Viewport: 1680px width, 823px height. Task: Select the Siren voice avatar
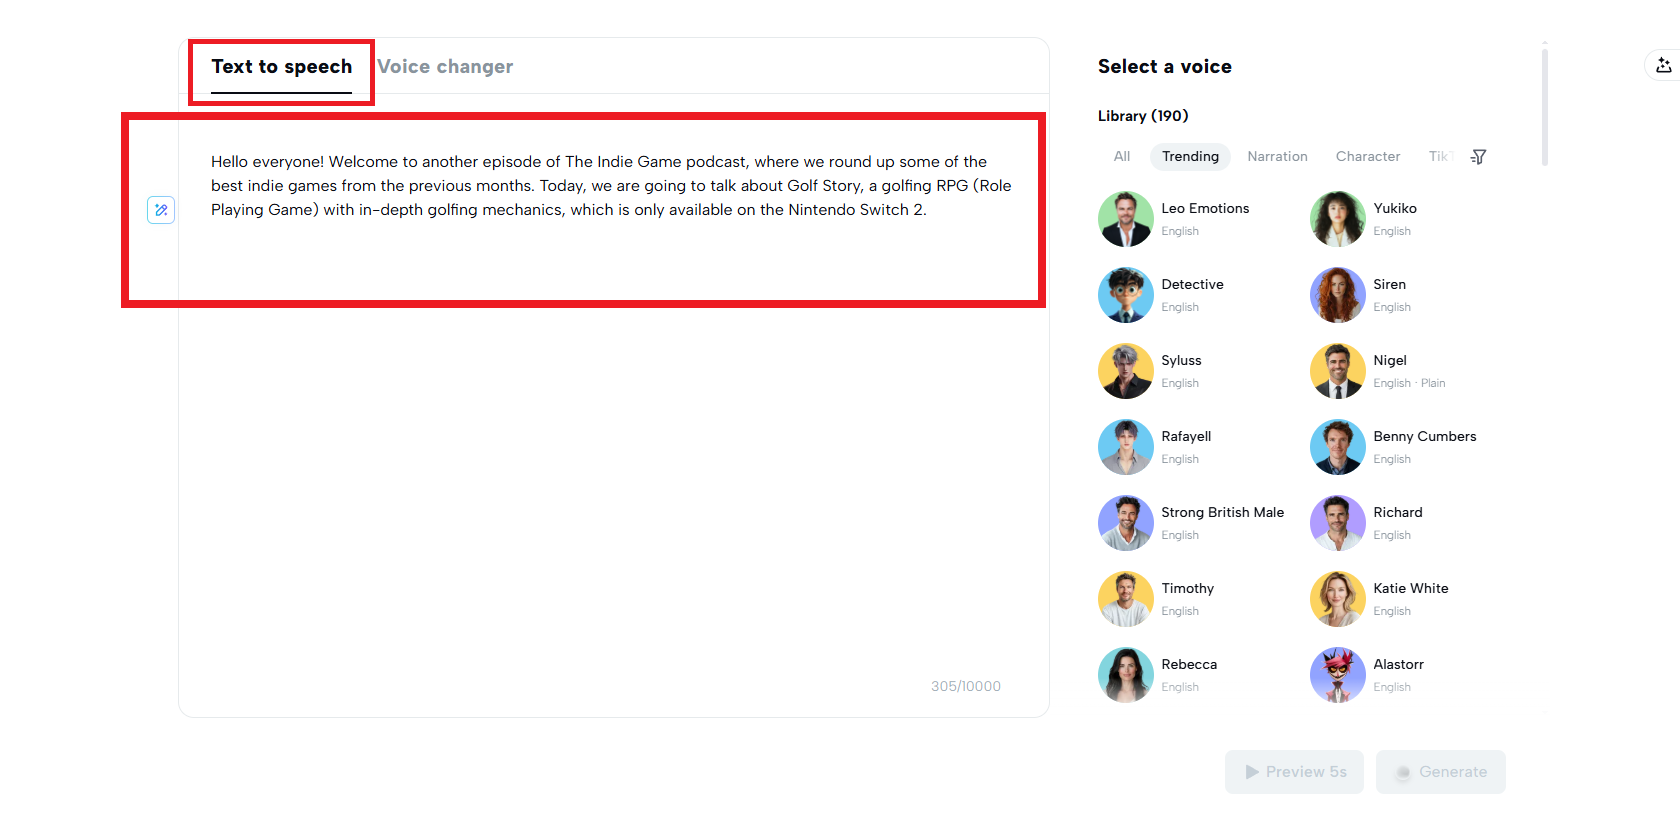(x=1338, y=295)
